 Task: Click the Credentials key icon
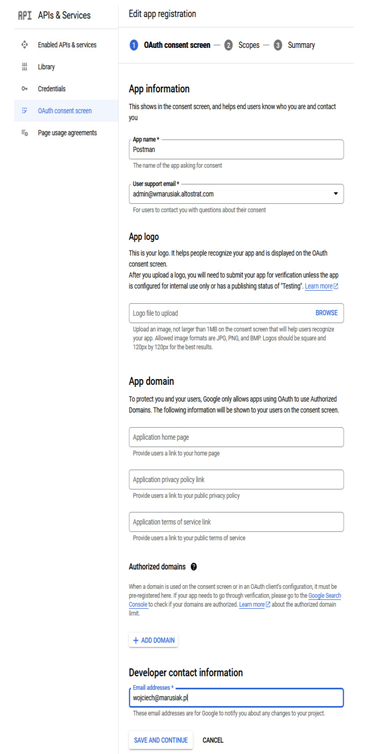pos(25,89)
